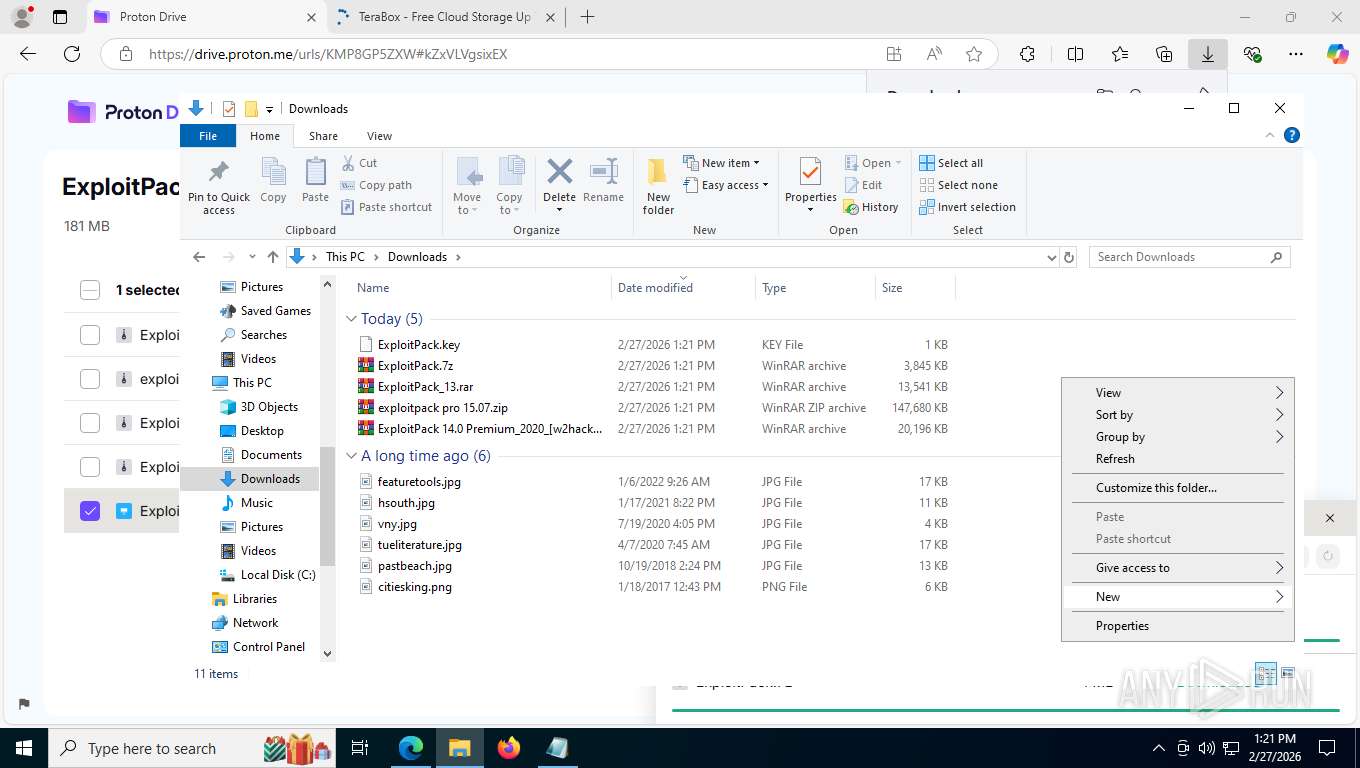This screenshot has height=768, width=1360.
Task: Open Microsoft Edge from the taskbar
Action: coord(411,748)
